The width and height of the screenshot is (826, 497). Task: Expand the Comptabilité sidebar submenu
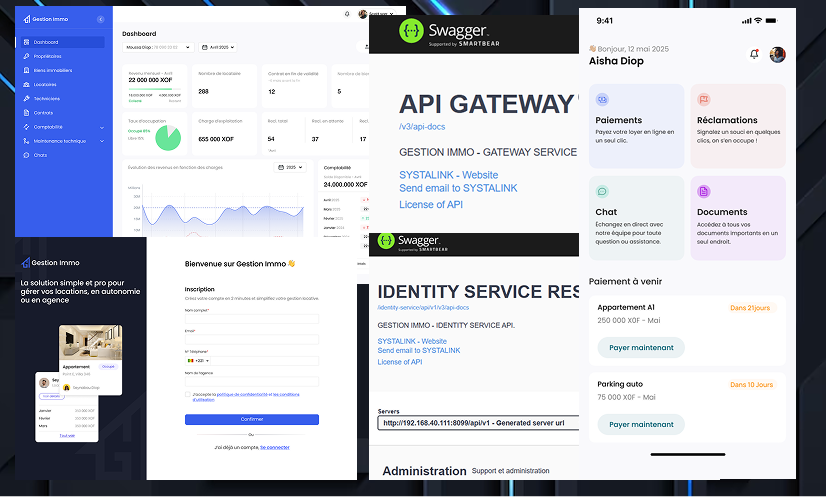click(102, 127)
